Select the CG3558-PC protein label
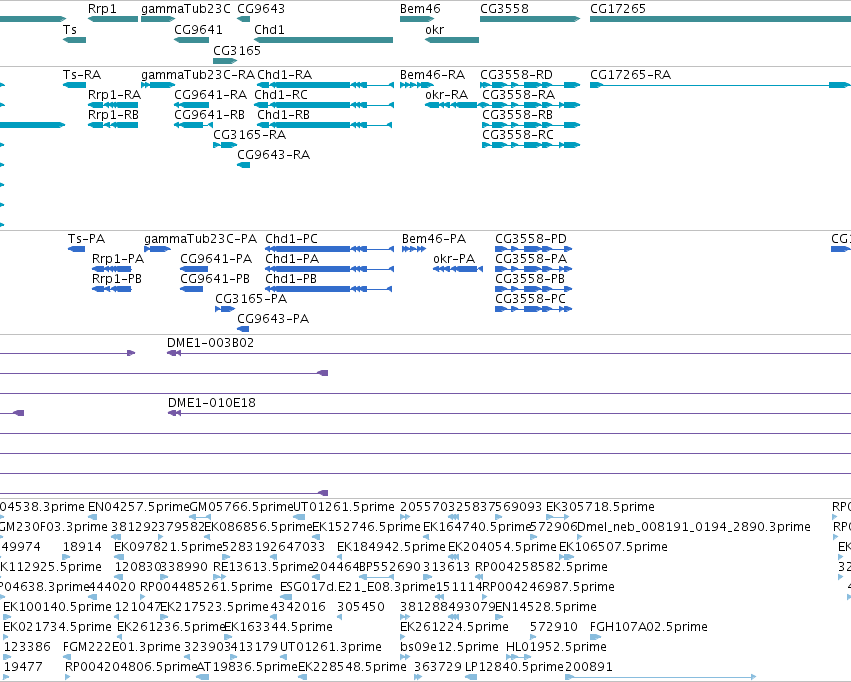 click(530, 299)
